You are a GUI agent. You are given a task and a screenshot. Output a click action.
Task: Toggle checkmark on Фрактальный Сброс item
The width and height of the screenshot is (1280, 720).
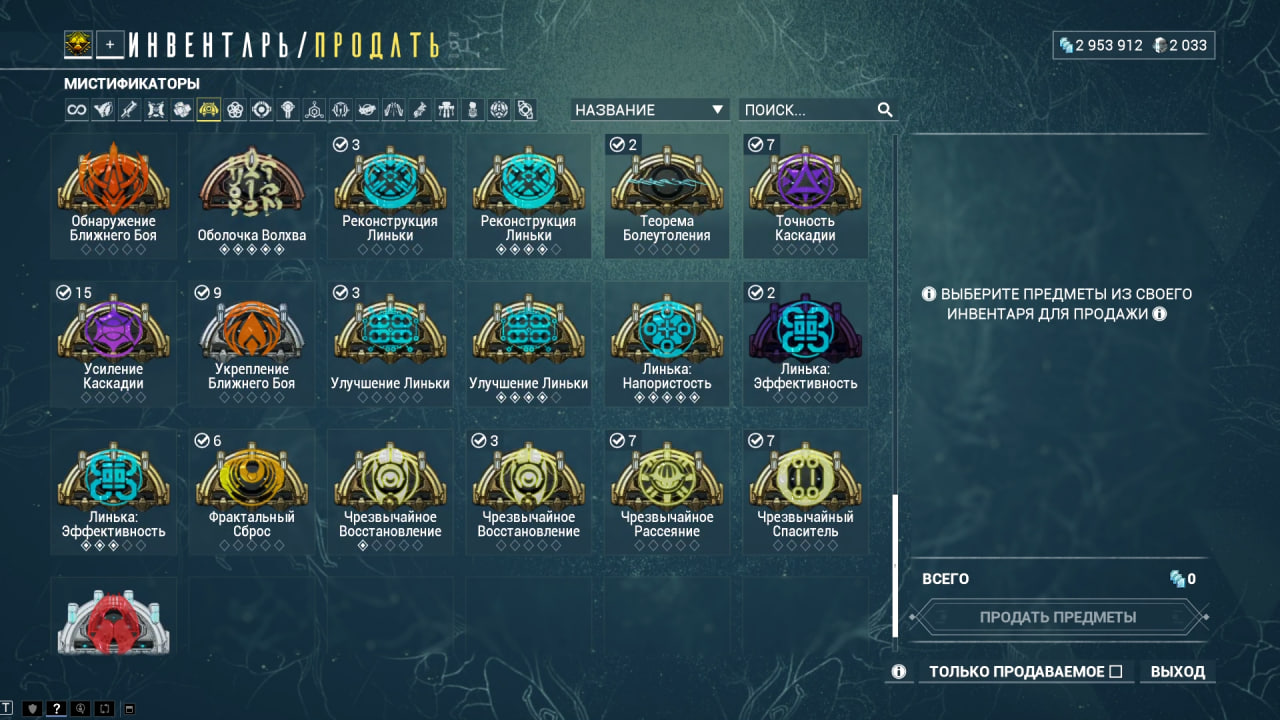(x=201, y=441)
